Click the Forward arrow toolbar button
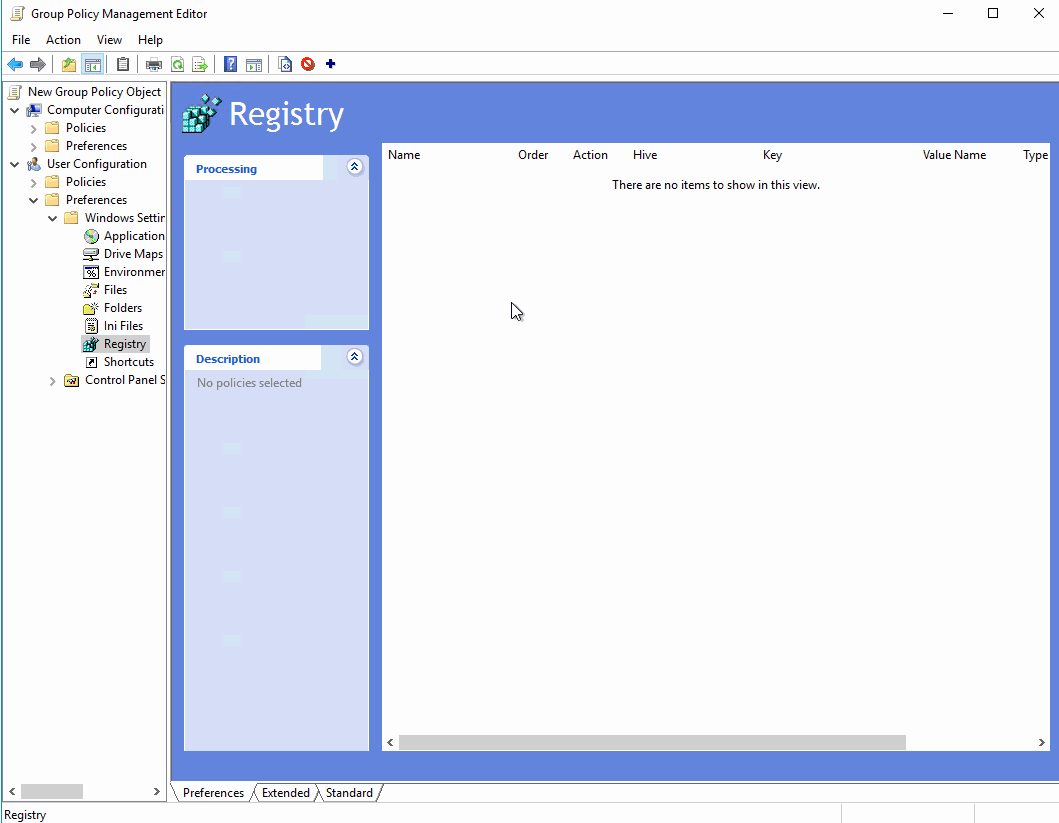Viewport: 1059px width, 823px height. coord(38,65)
